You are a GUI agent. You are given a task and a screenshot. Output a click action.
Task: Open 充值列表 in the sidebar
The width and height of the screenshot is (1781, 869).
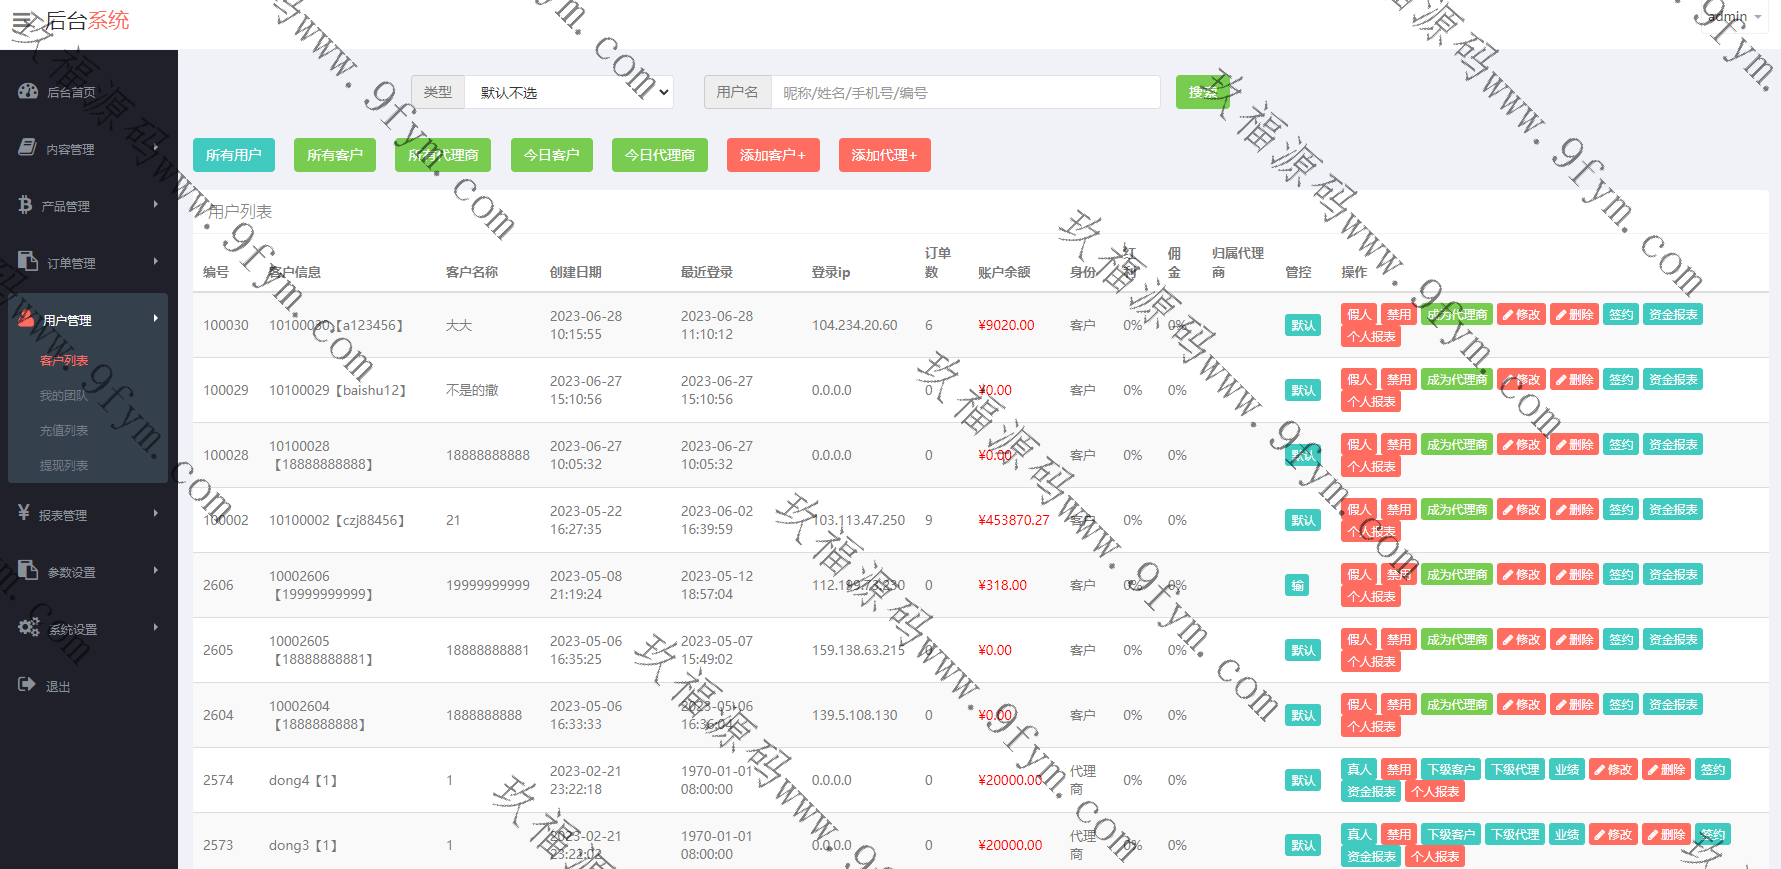point(64,431)
